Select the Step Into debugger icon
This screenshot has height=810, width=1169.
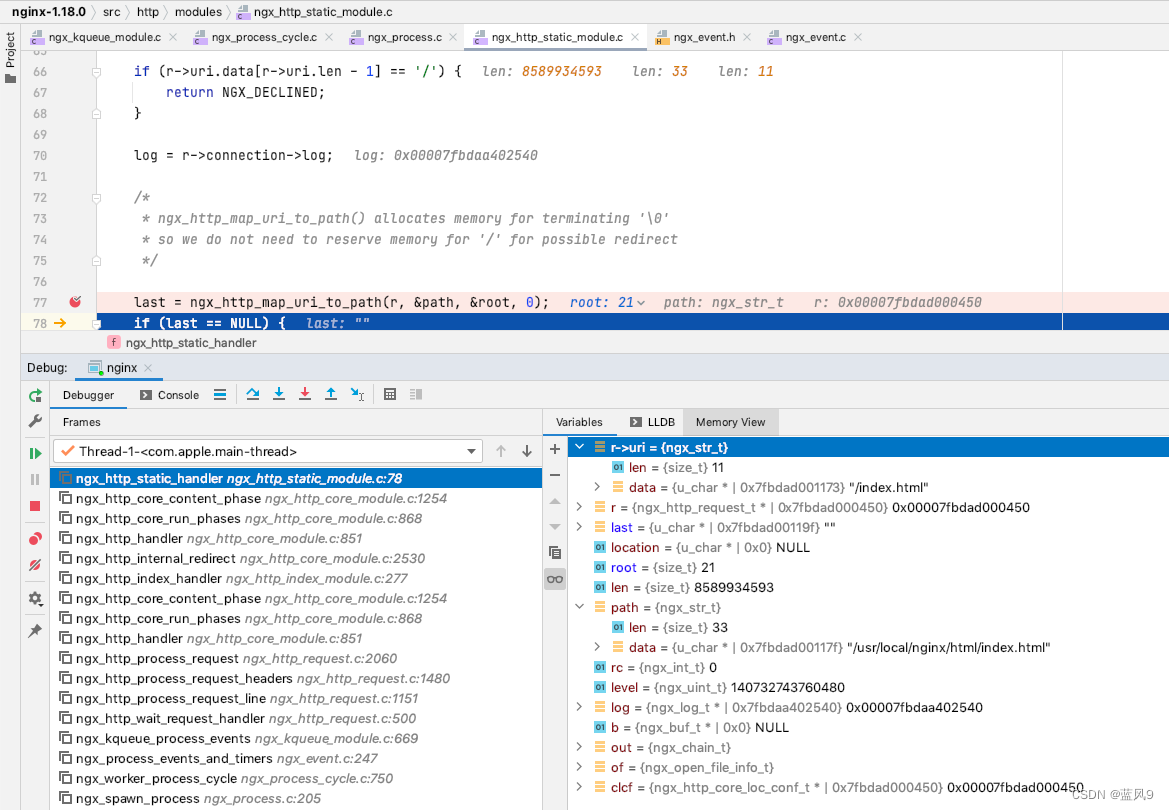[279, 394]
